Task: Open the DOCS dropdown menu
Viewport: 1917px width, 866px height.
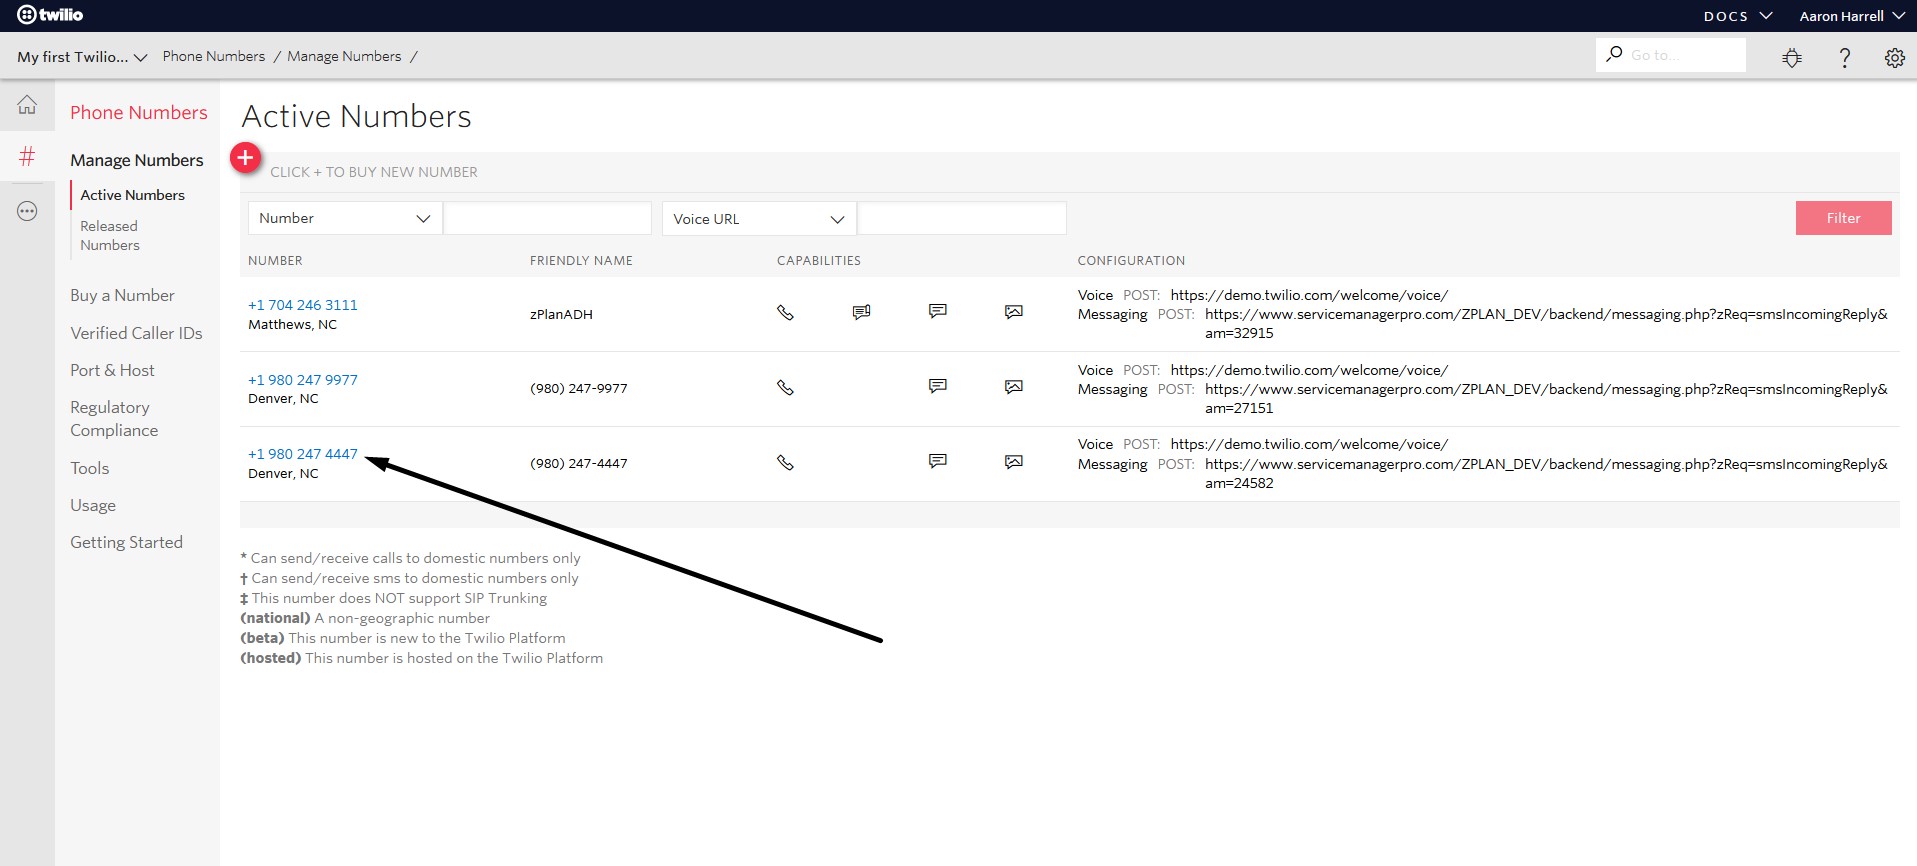Action: [1737, 16]
